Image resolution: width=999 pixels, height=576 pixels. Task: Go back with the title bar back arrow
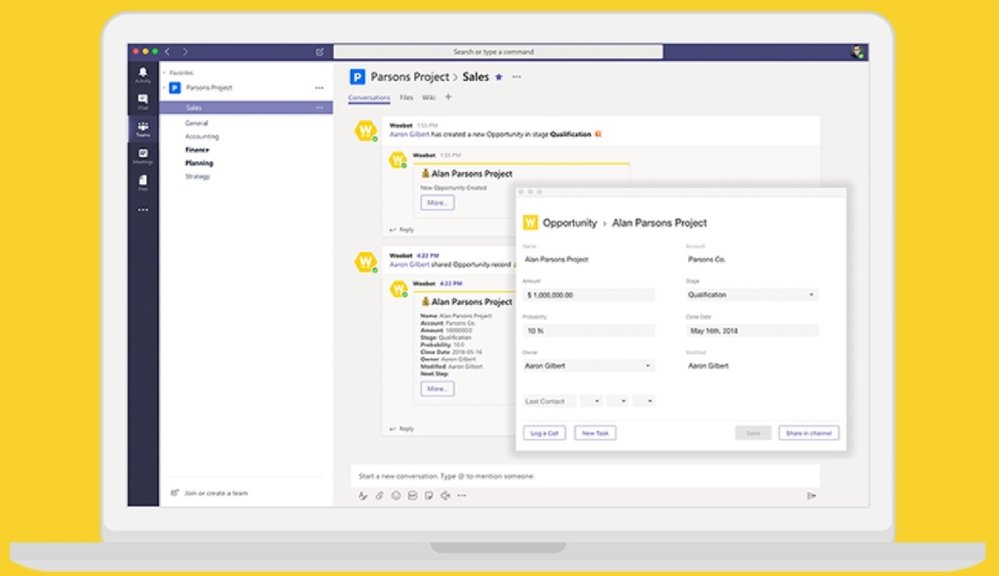(168, 52)
